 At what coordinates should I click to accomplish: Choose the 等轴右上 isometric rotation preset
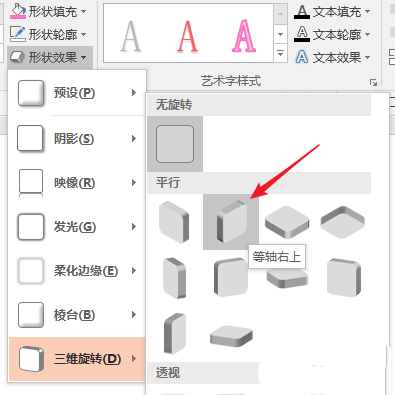(x=231, y=222)
